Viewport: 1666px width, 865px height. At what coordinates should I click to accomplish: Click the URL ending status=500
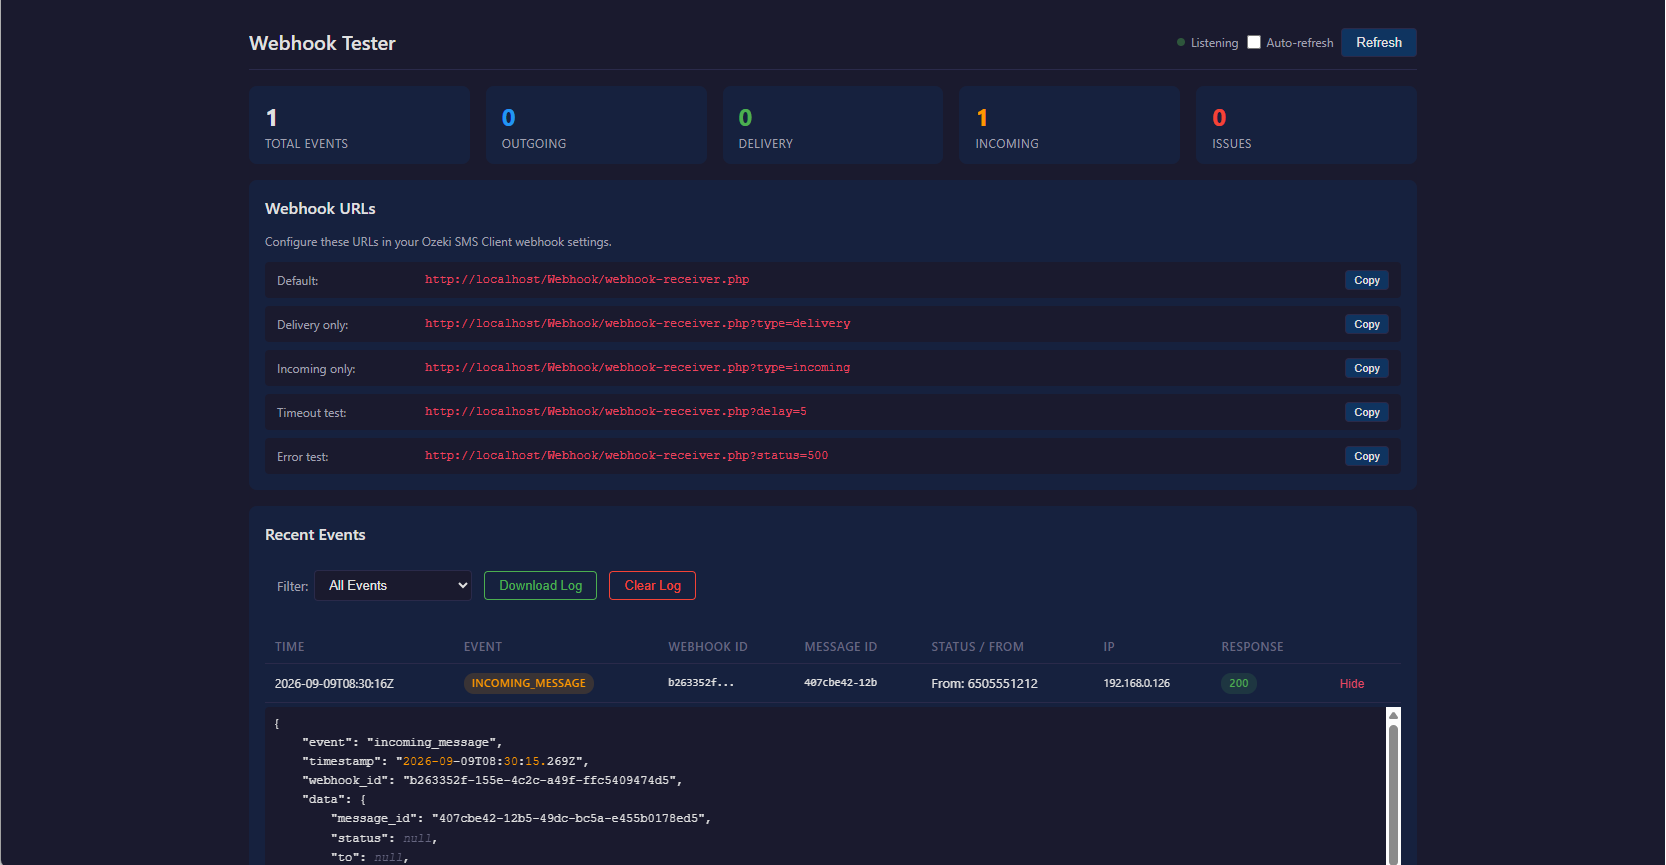(626, 455)
